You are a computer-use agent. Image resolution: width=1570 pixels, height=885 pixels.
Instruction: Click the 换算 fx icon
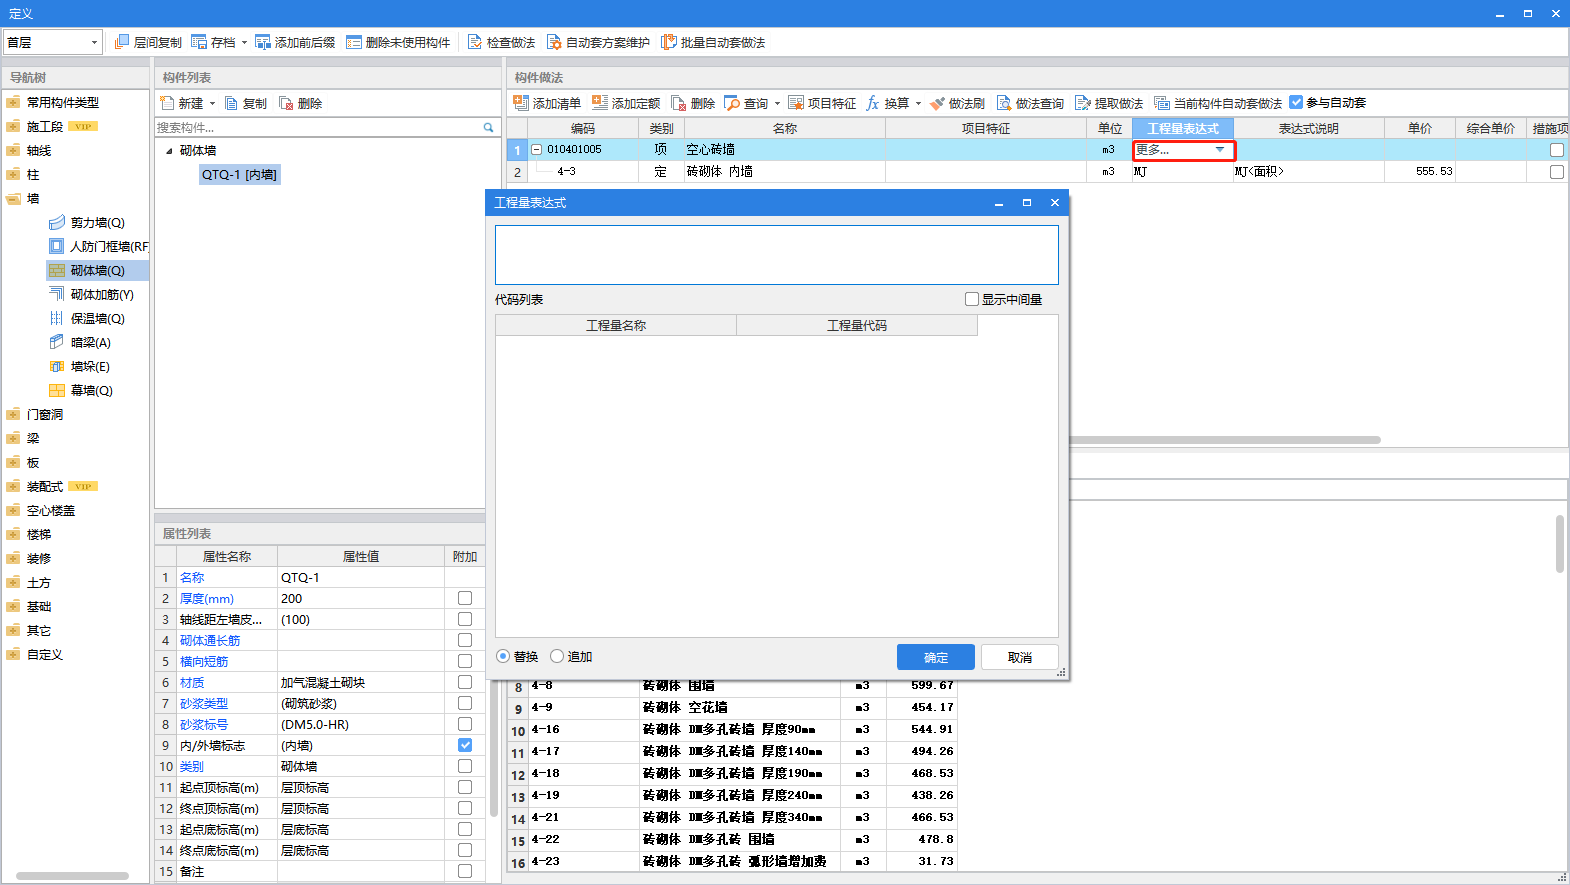[x=873, y=103]
